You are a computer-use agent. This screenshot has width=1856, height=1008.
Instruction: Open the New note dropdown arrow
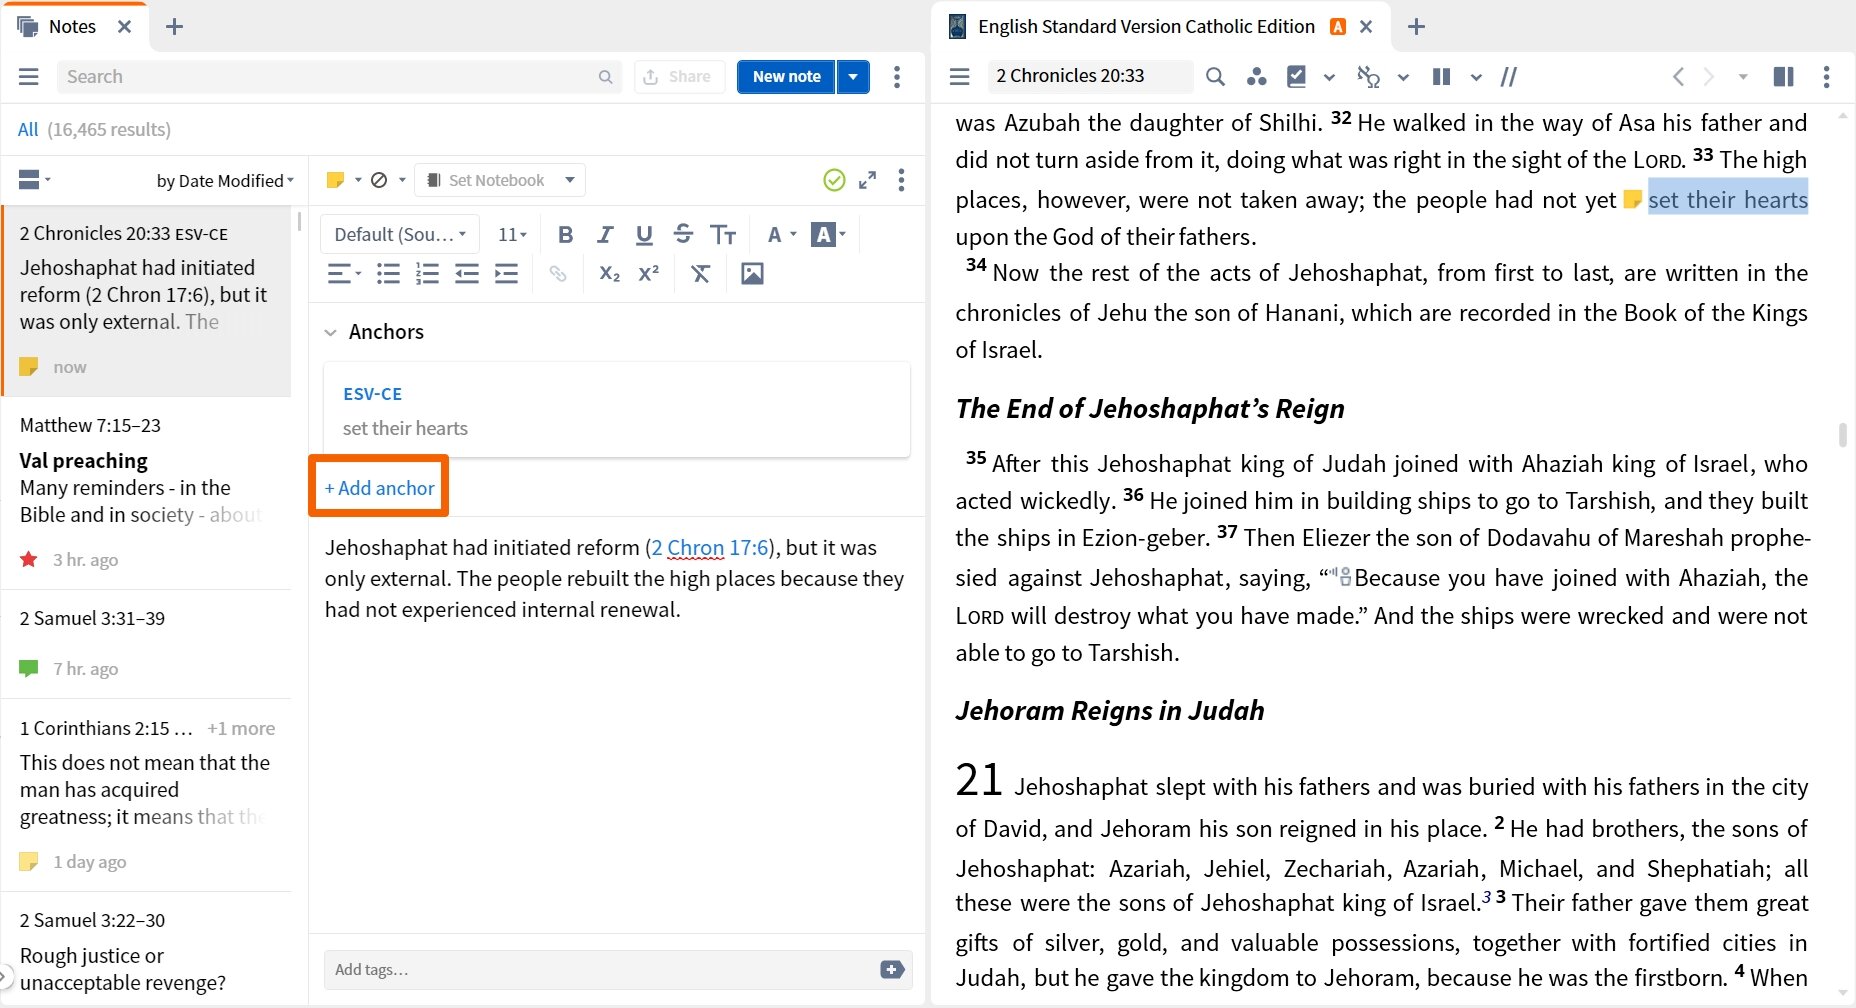853,77
